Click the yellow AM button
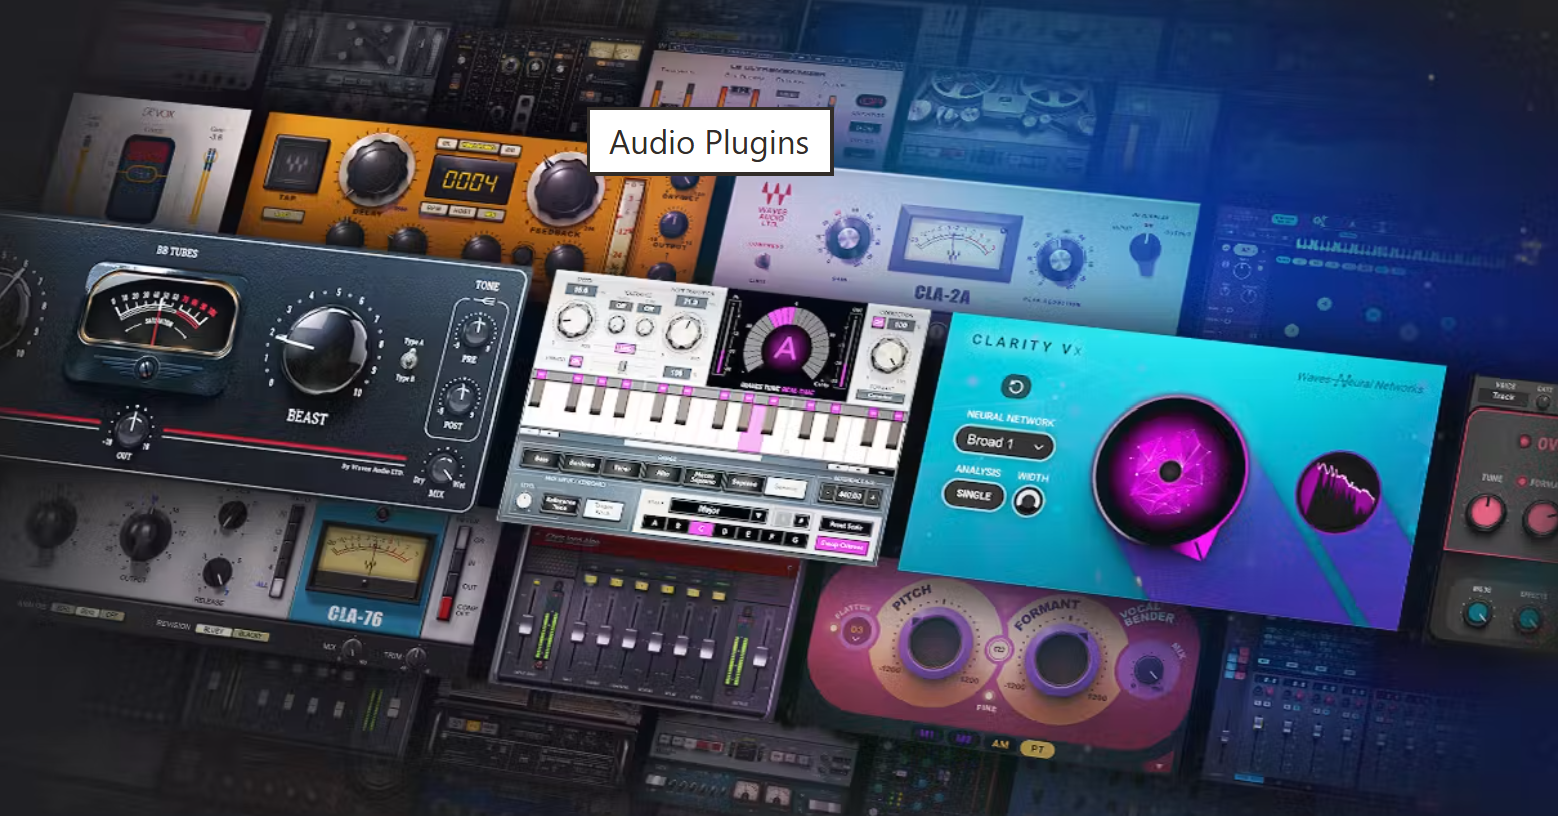Image resolution: width=1558 pixels, height=816 pixels. 999,744
